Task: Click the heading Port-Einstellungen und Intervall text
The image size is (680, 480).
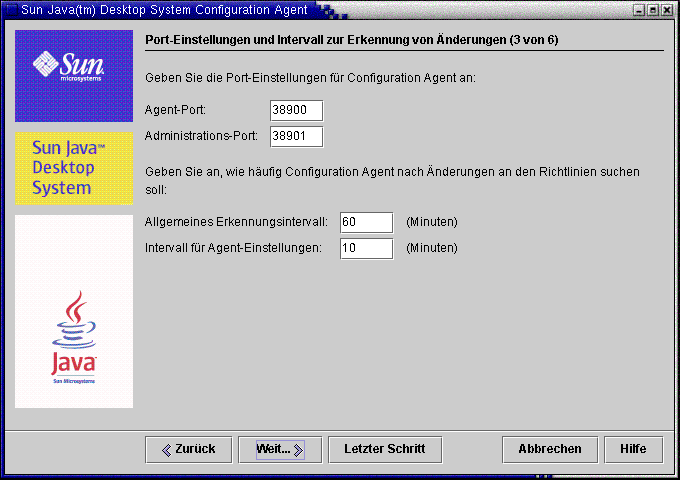Action: click(352, 40)
